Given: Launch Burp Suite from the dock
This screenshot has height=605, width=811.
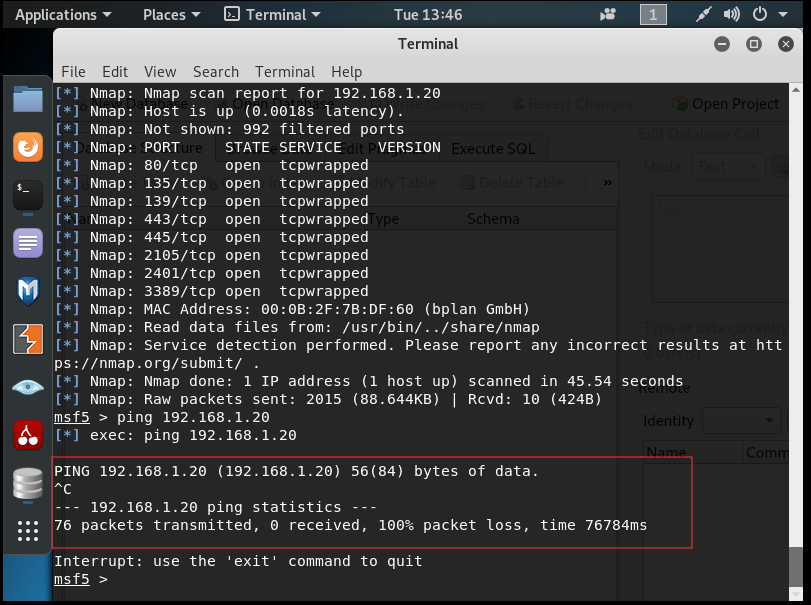Looking at the screenshot, I should click(27, 339).
